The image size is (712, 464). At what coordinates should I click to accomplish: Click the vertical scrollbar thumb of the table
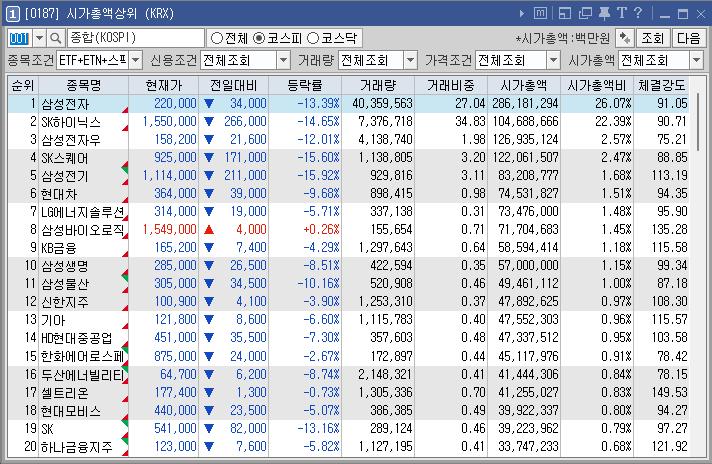point(698,122)
